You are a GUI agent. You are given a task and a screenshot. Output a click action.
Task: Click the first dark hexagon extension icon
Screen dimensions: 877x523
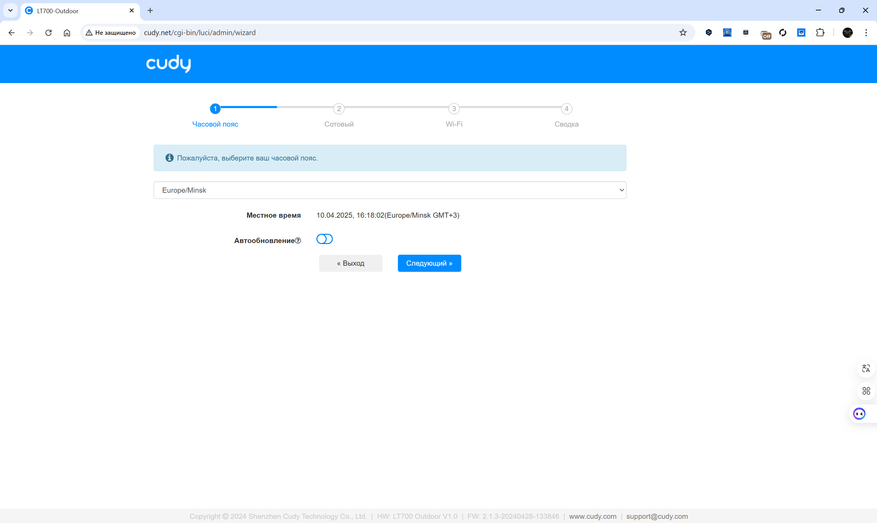click(709, 32)
